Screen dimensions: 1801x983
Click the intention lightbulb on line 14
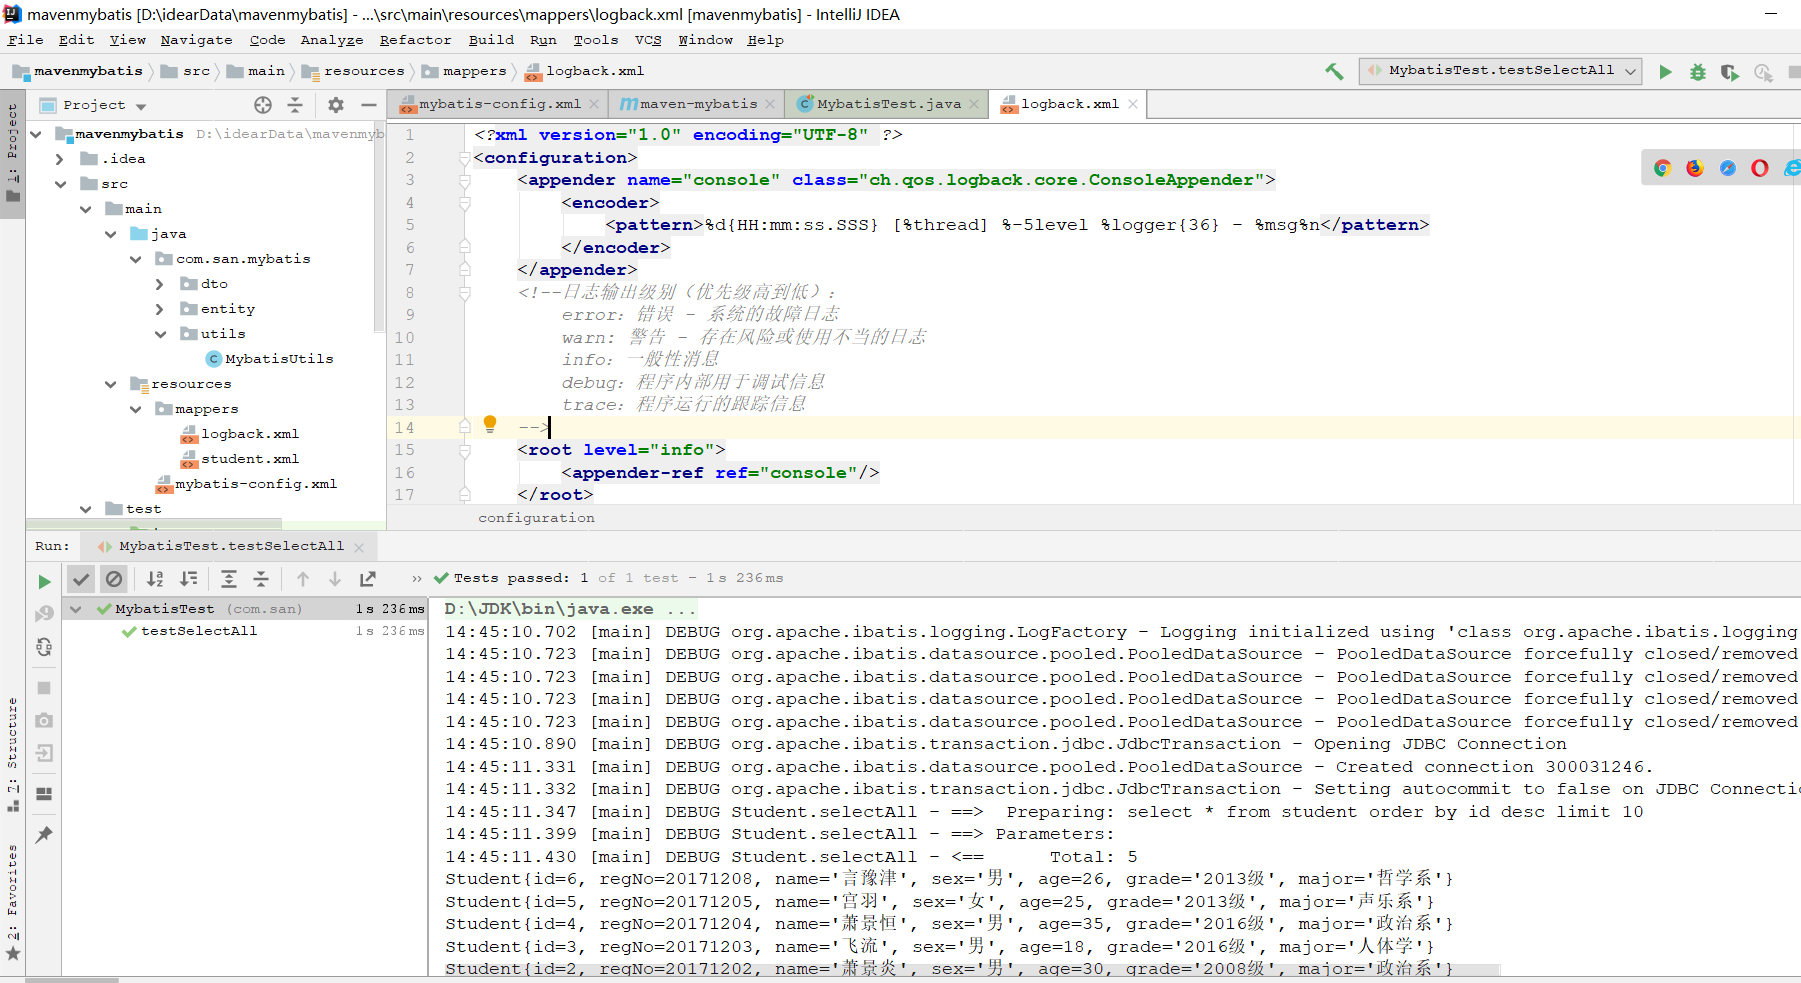pos(490,424)
